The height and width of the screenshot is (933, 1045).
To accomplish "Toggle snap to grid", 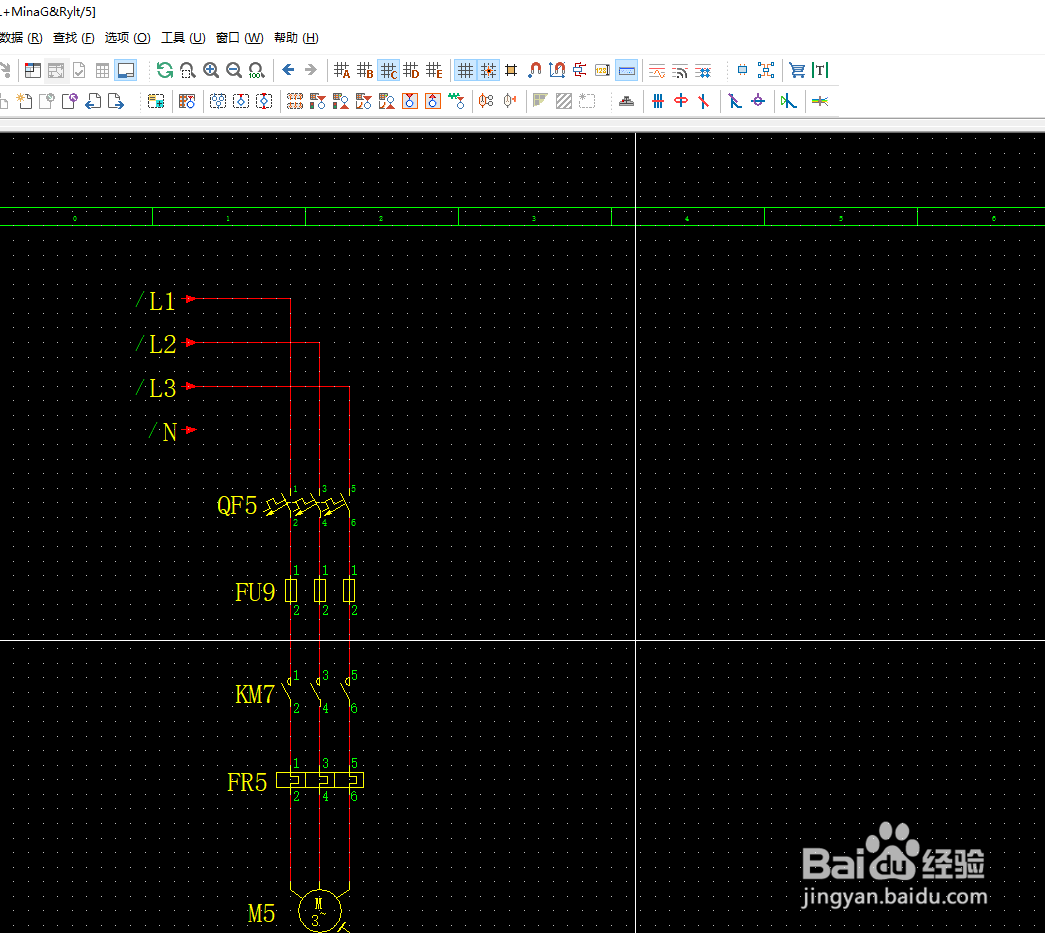I will point(489,70).
